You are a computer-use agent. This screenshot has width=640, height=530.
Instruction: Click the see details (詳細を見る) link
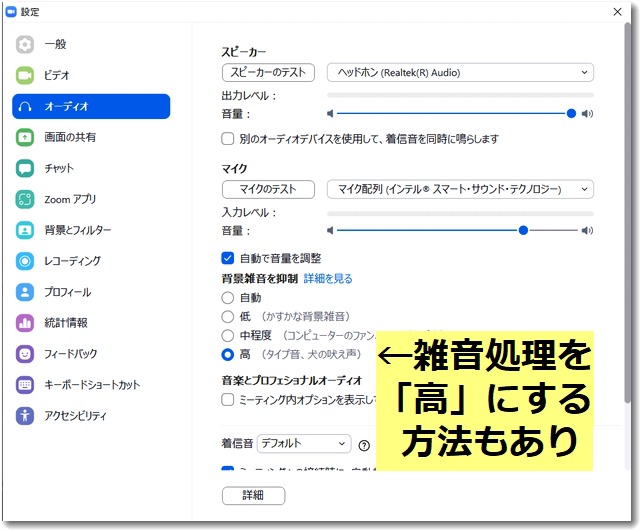pos(328,279)
